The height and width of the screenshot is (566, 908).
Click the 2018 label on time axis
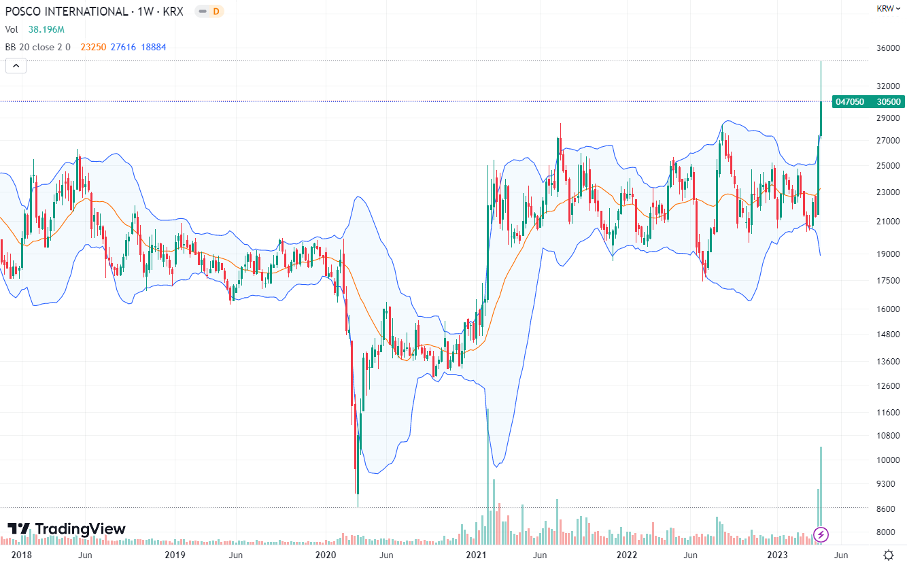(x=23, y=553)
